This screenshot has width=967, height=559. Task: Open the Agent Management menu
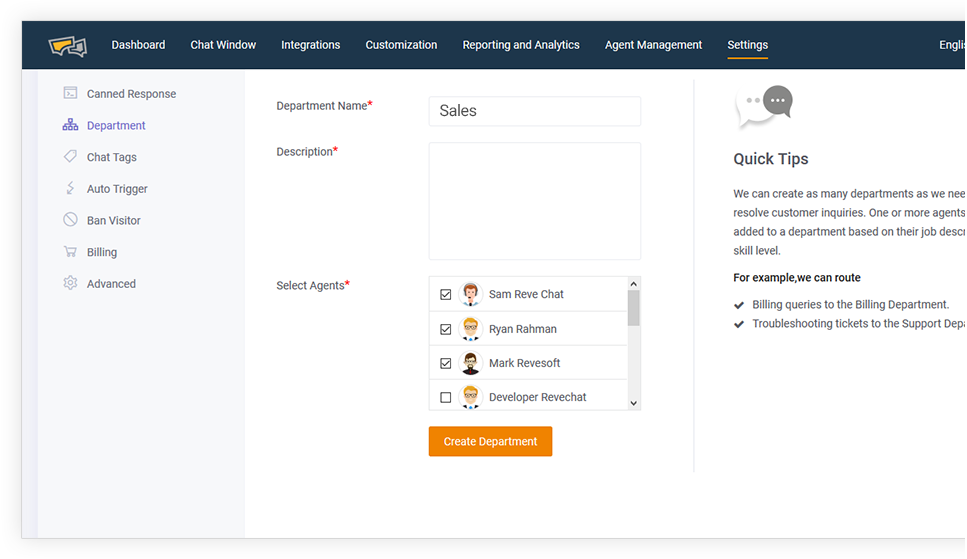653,45
